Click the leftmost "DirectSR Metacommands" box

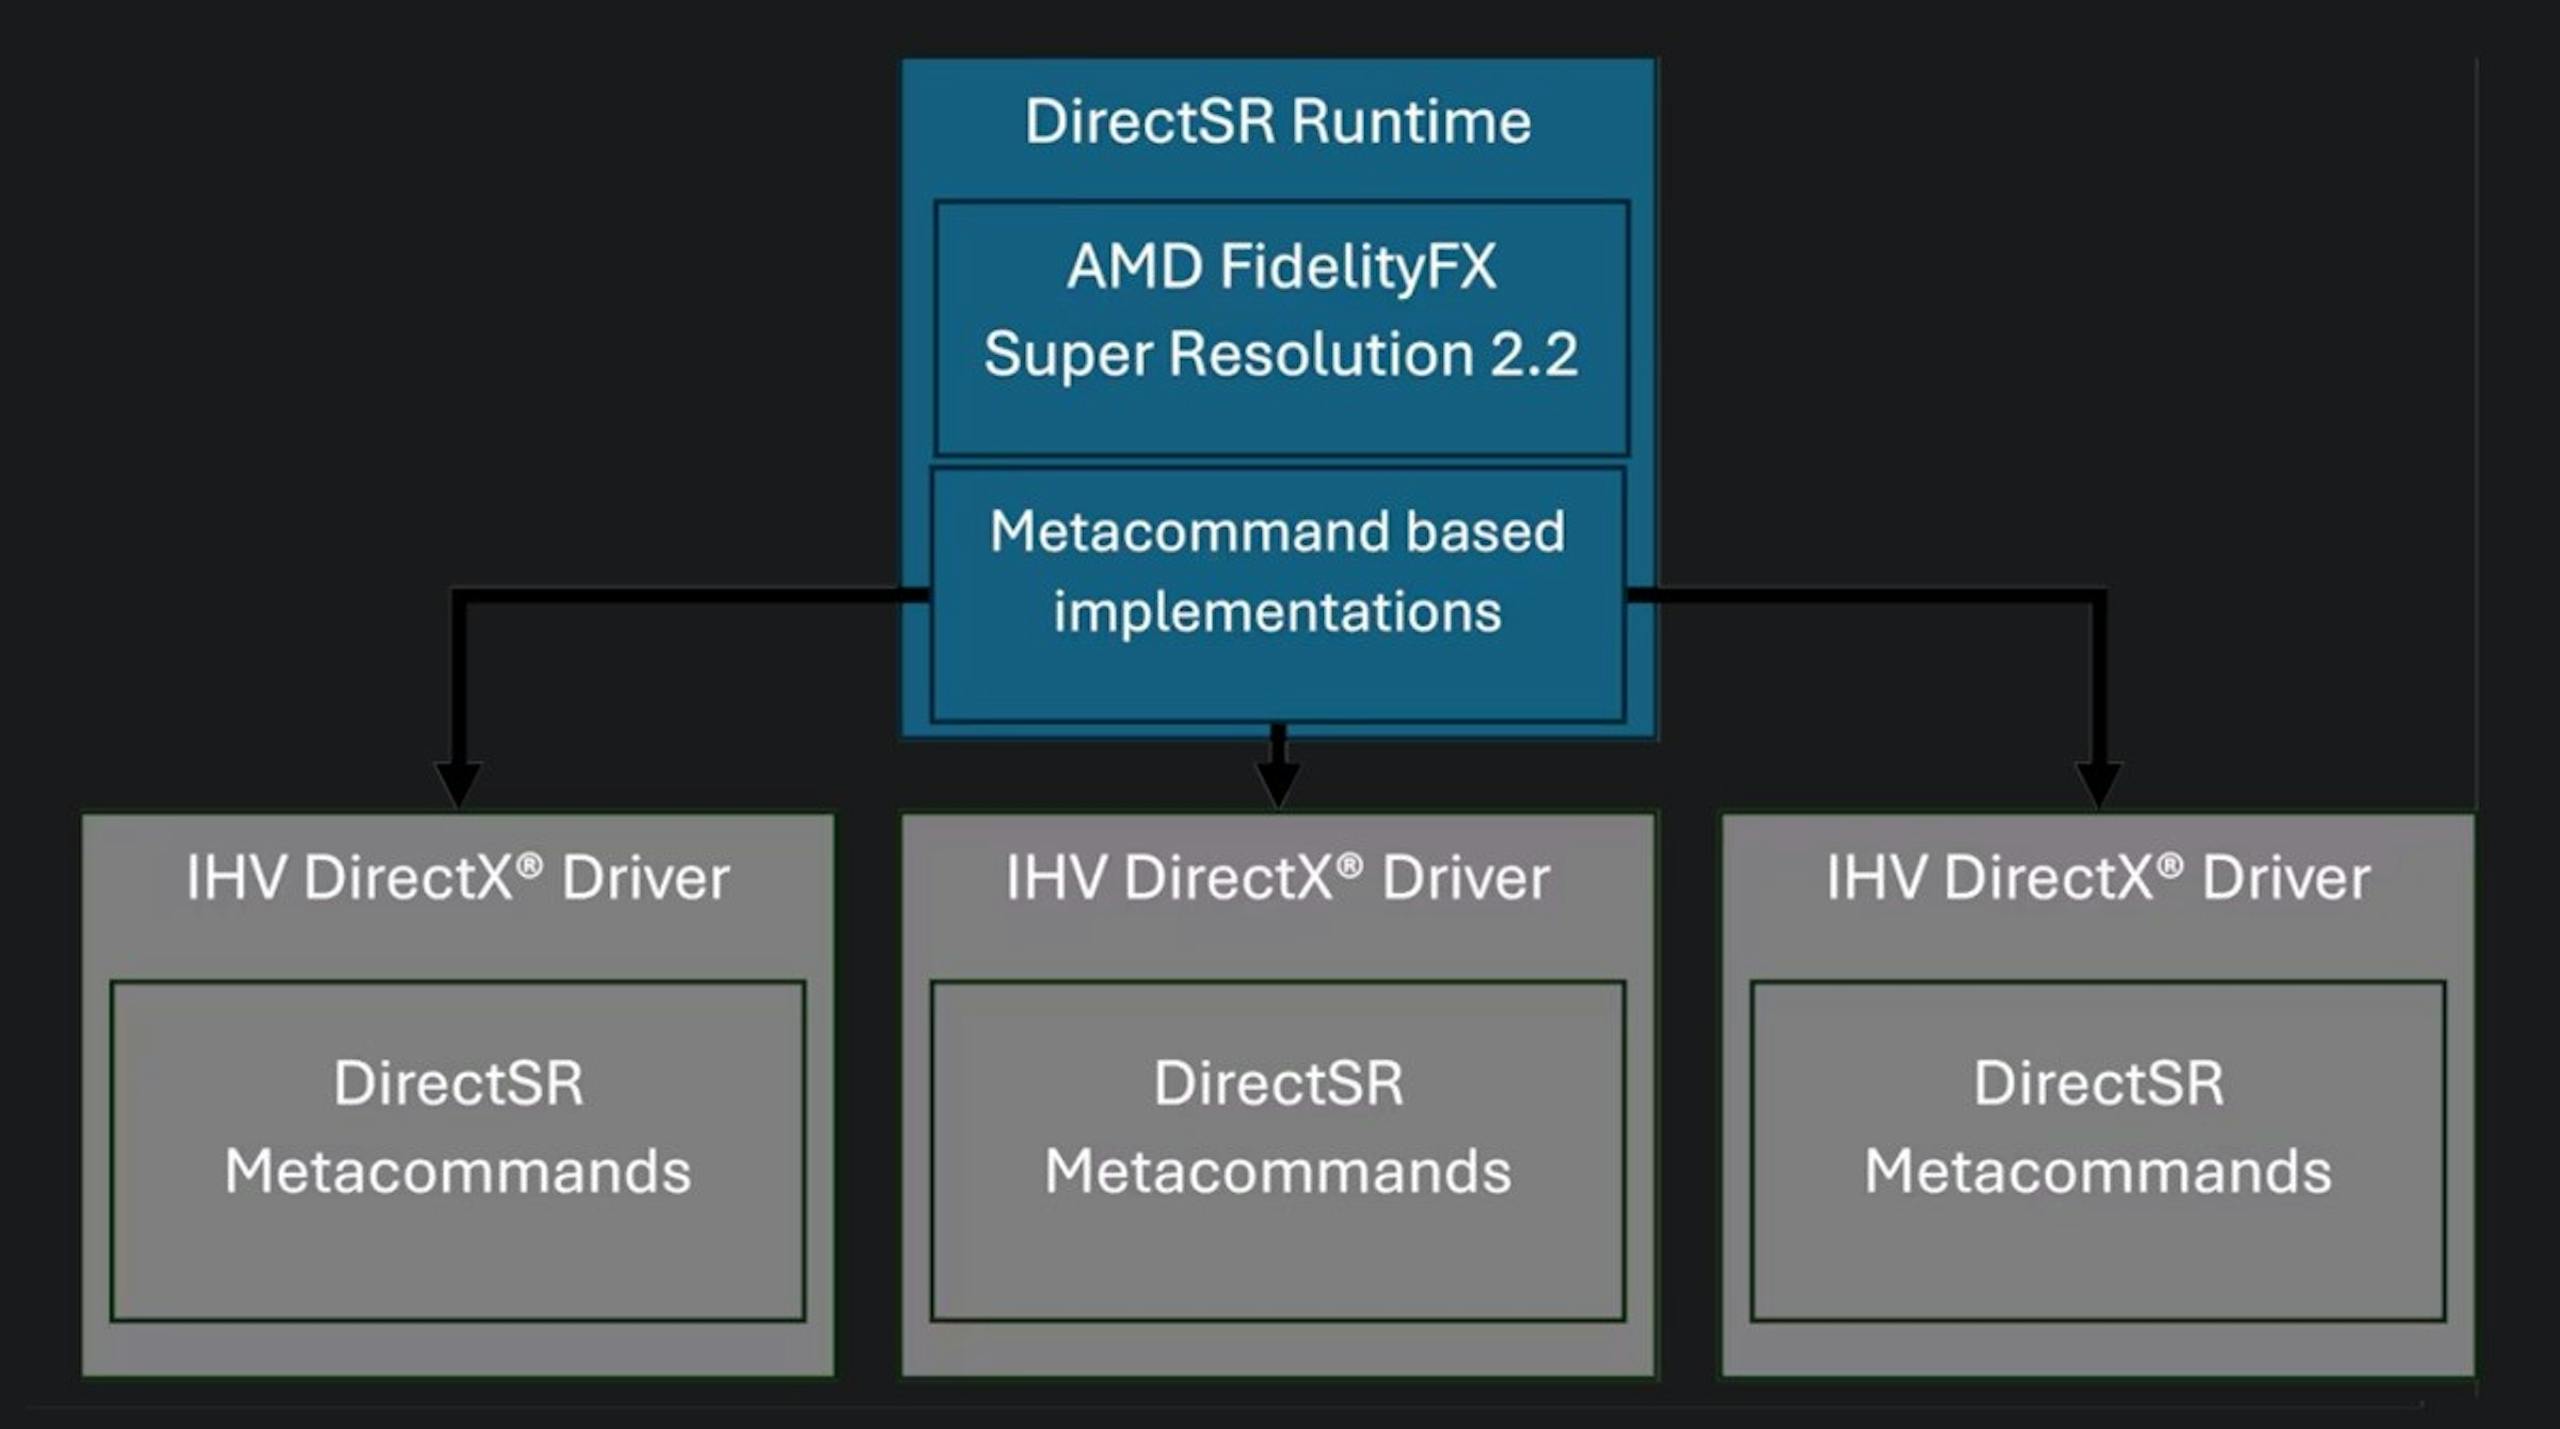point(458,1151)
